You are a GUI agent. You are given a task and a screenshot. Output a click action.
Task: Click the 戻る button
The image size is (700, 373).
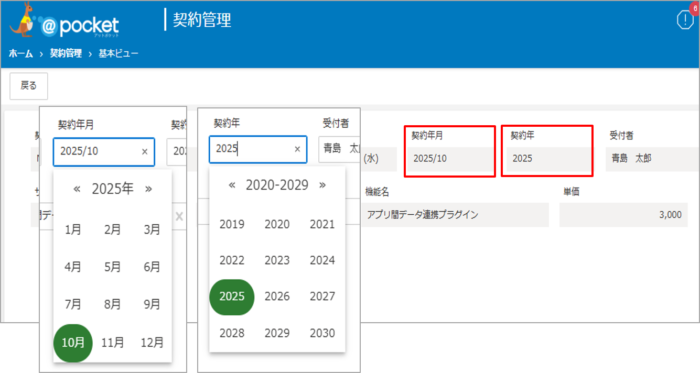29,86
